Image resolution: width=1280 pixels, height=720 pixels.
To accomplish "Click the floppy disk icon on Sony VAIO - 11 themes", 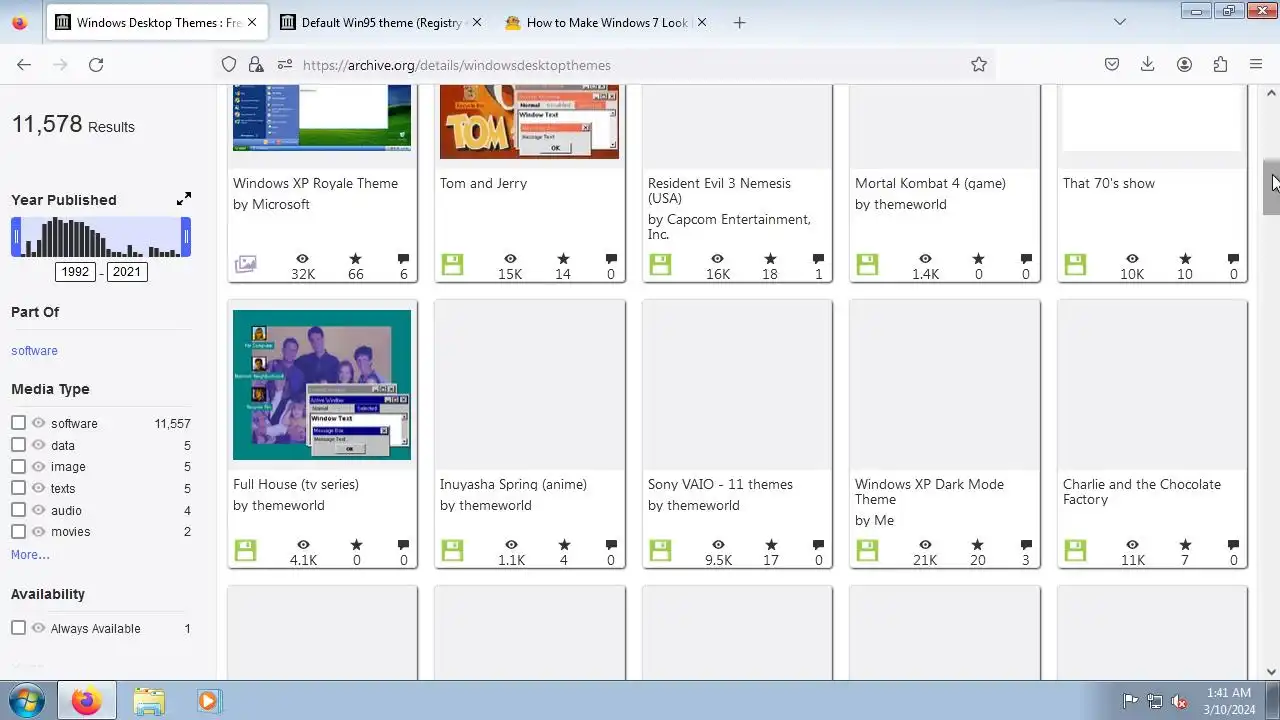I will point(659,551).
